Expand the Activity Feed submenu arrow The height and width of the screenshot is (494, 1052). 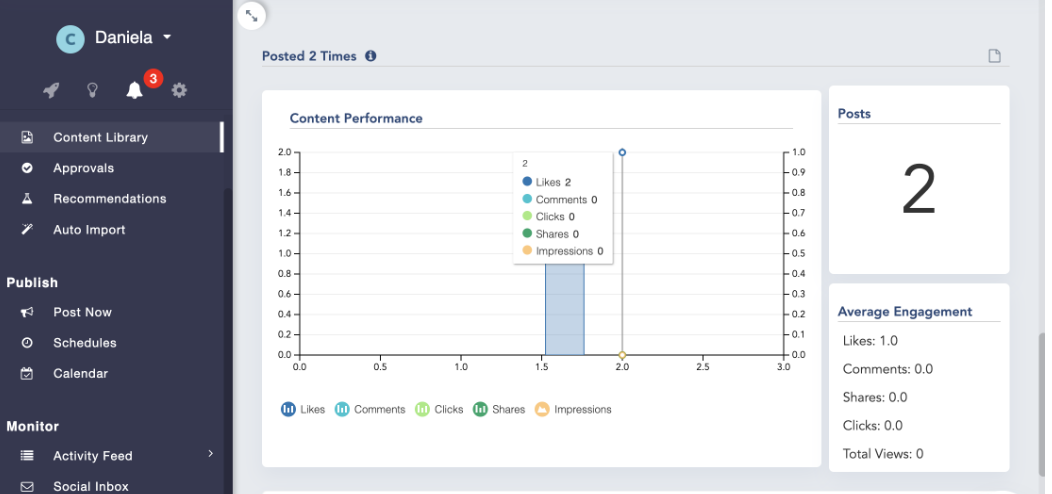click(210, 454)
